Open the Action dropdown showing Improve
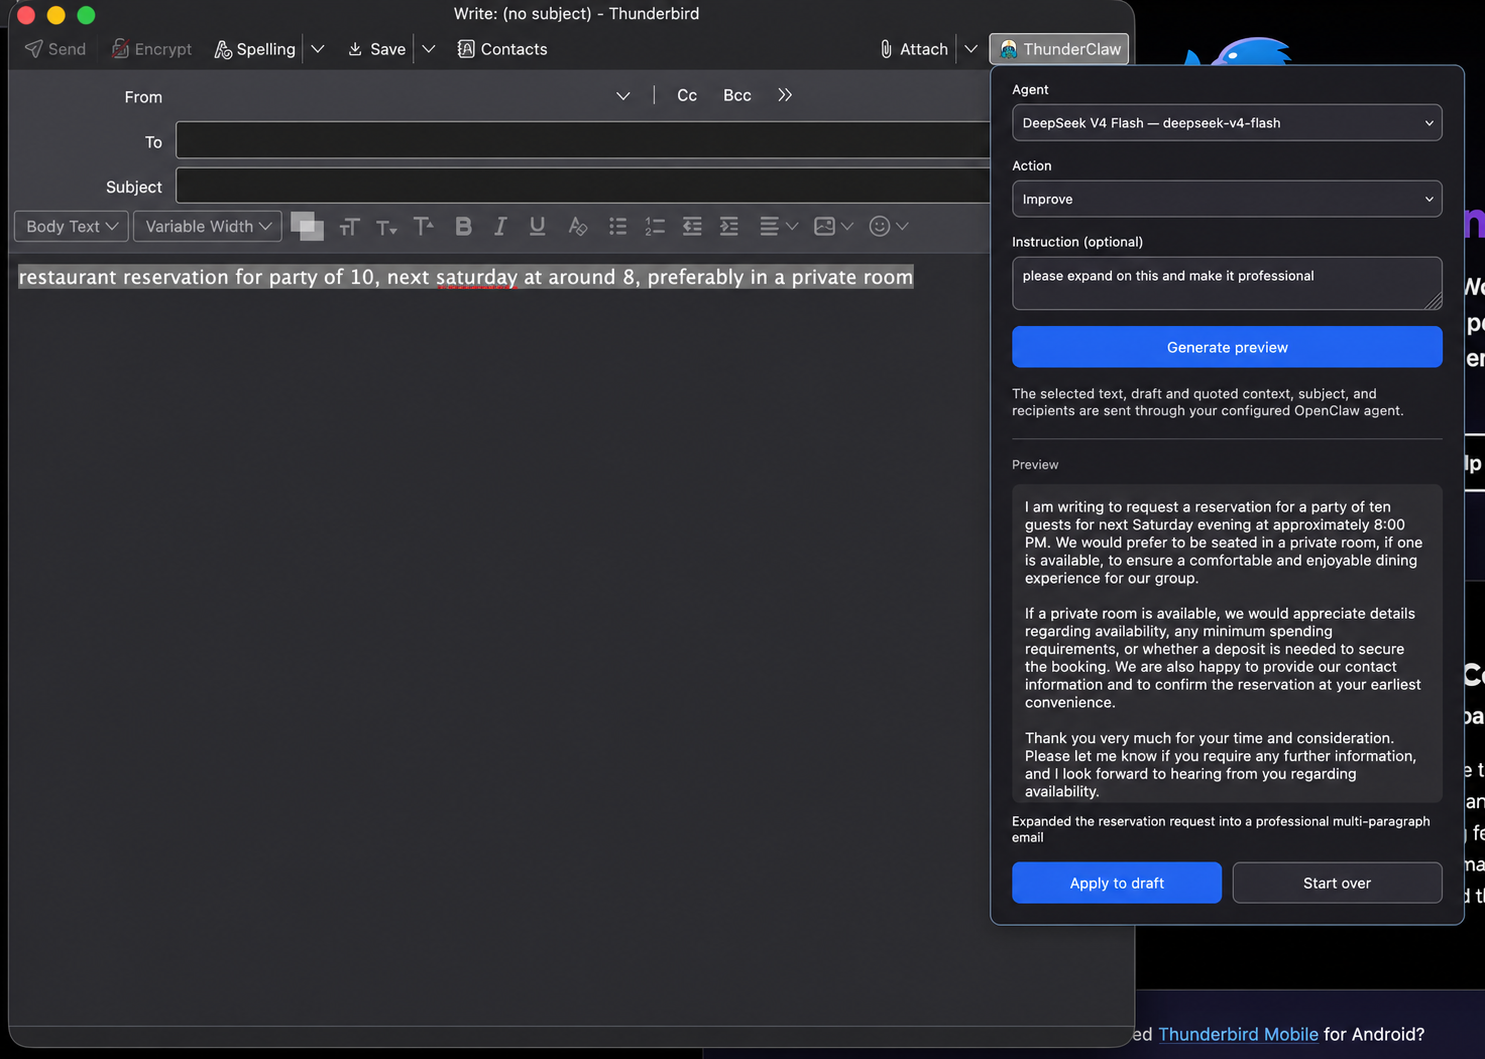This screenshot has width=1485, height=1059. [x=1227, y=199]
